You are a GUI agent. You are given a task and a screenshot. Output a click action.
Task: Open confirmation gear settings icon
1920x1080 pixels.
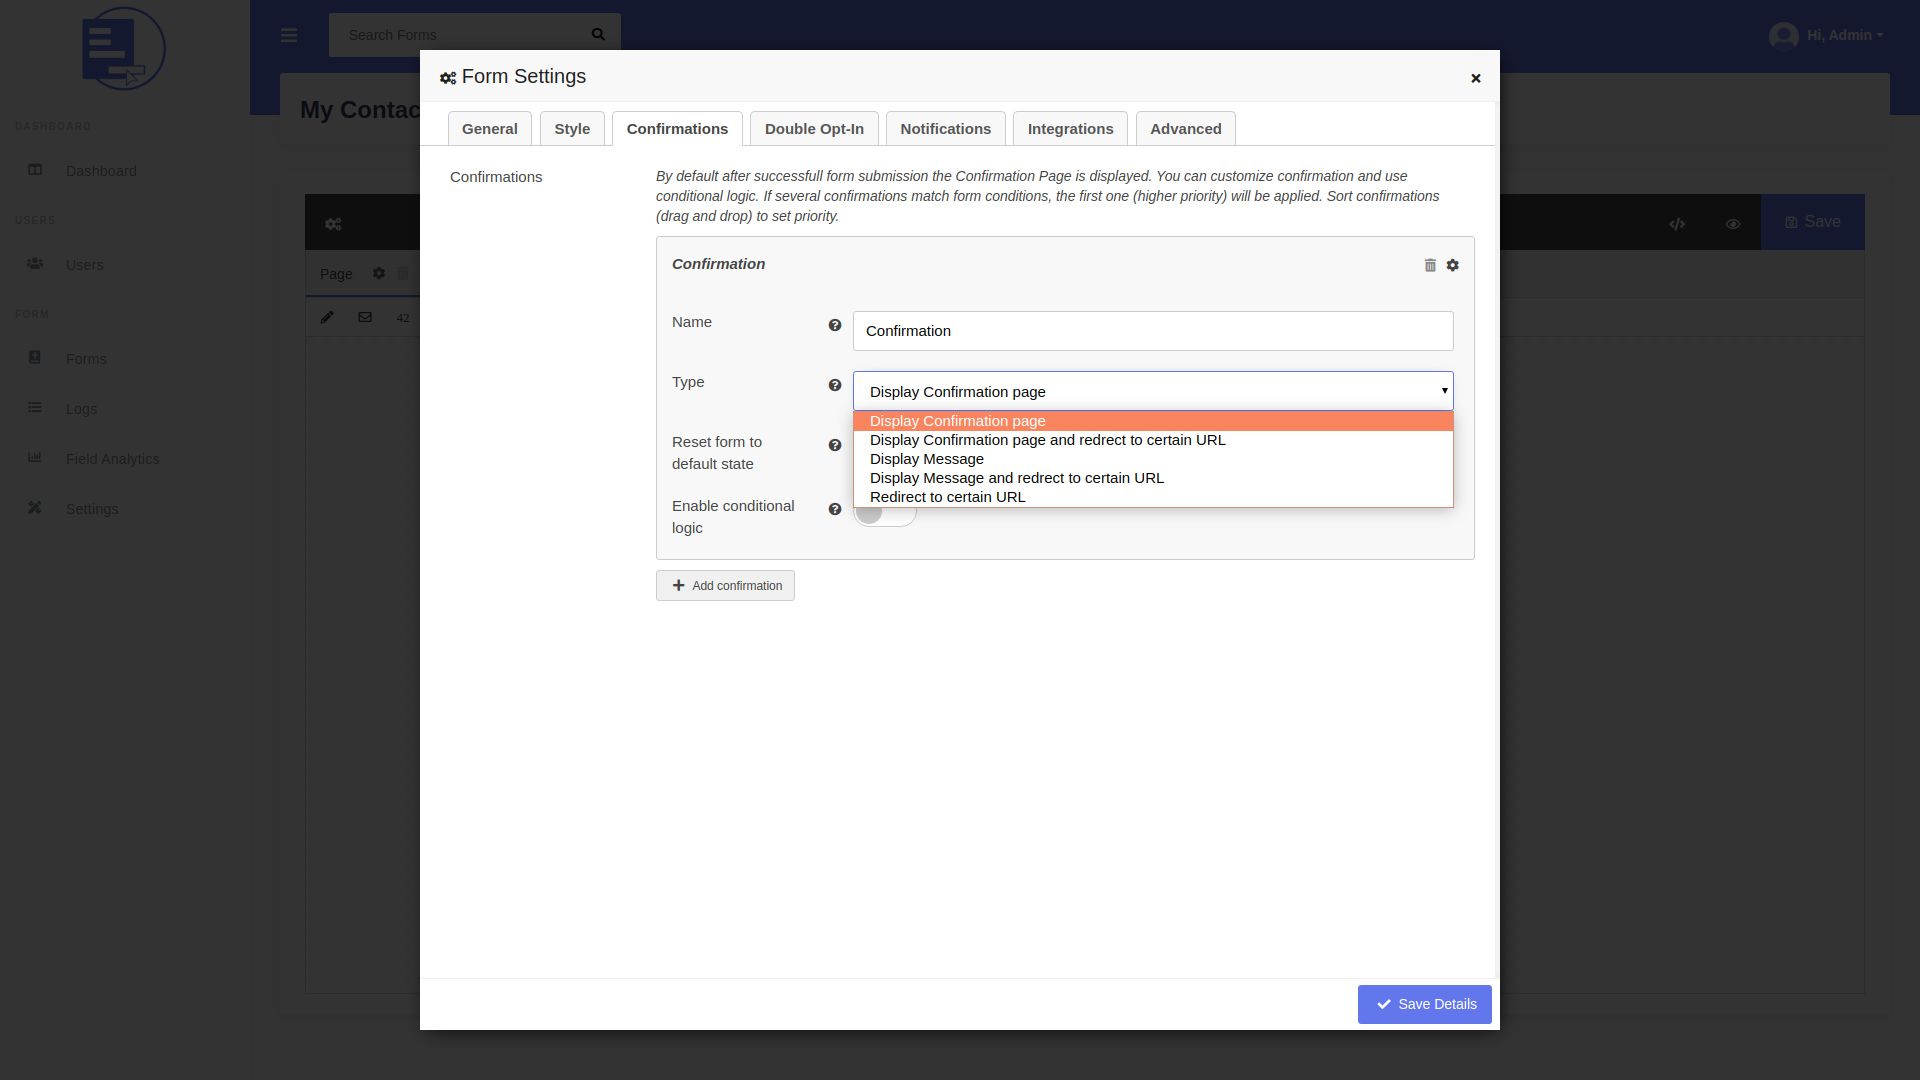pyautogui.click(x=1453, y=265)
